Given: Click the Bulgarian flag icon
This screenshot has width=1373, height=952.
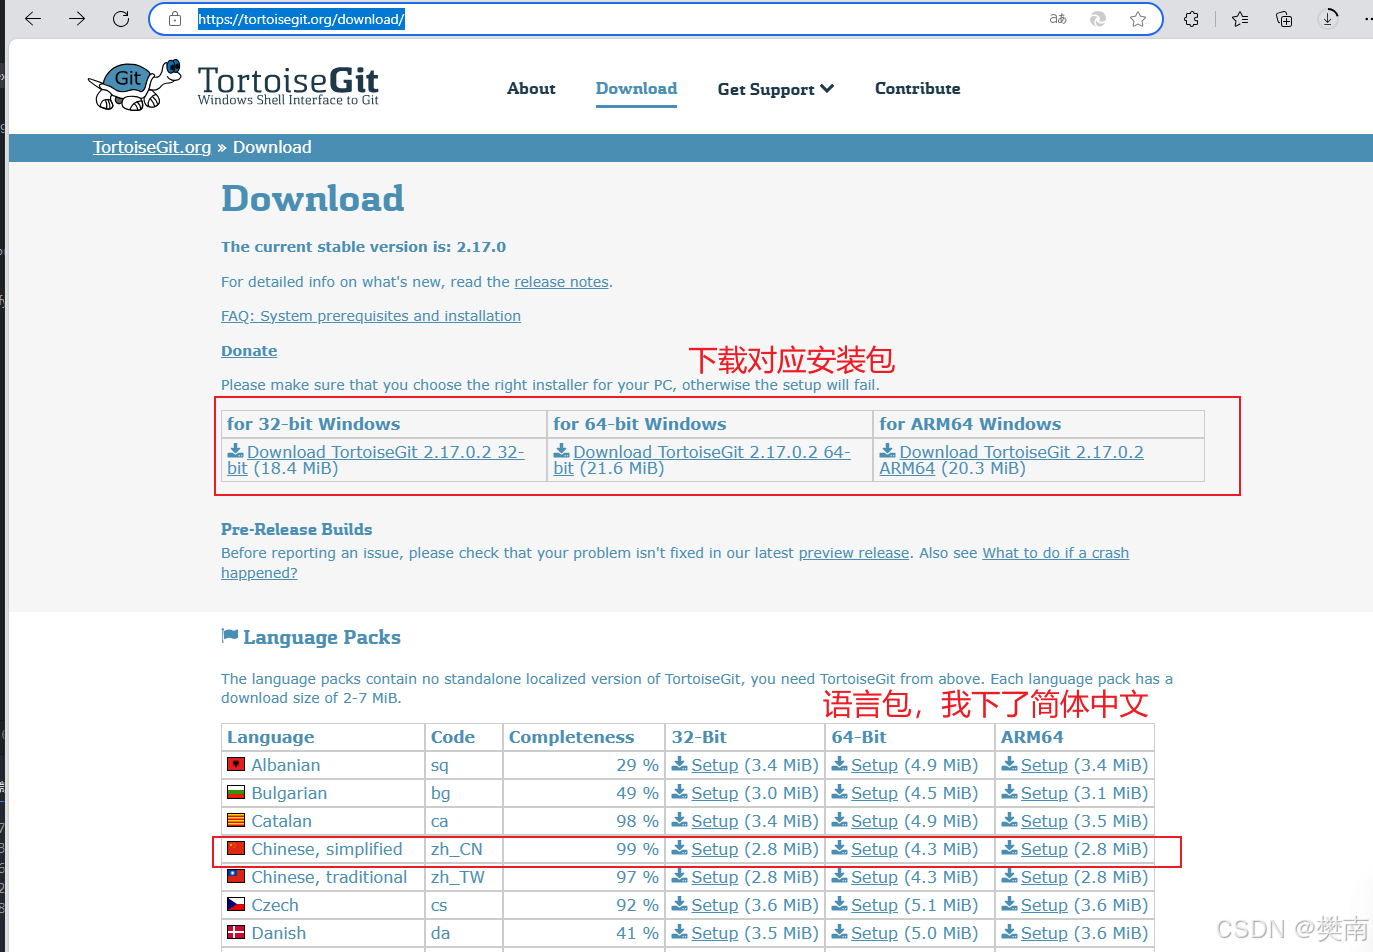Looking at the screenshot, I should (236, 792).
